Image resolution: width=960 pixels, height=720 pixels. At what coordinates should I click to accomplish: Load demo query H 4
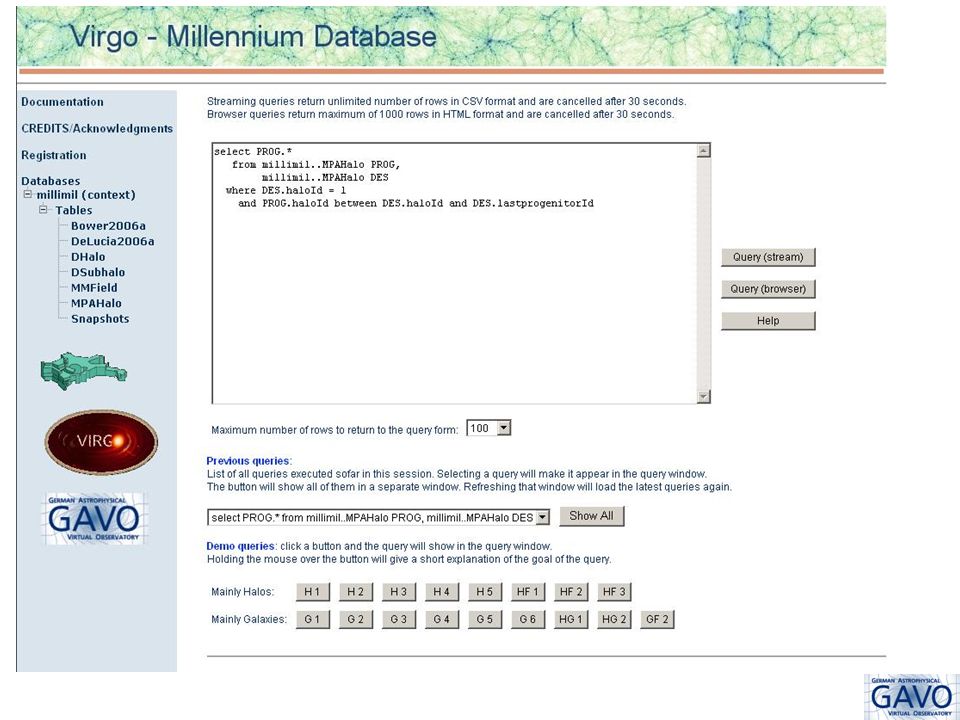441,592
